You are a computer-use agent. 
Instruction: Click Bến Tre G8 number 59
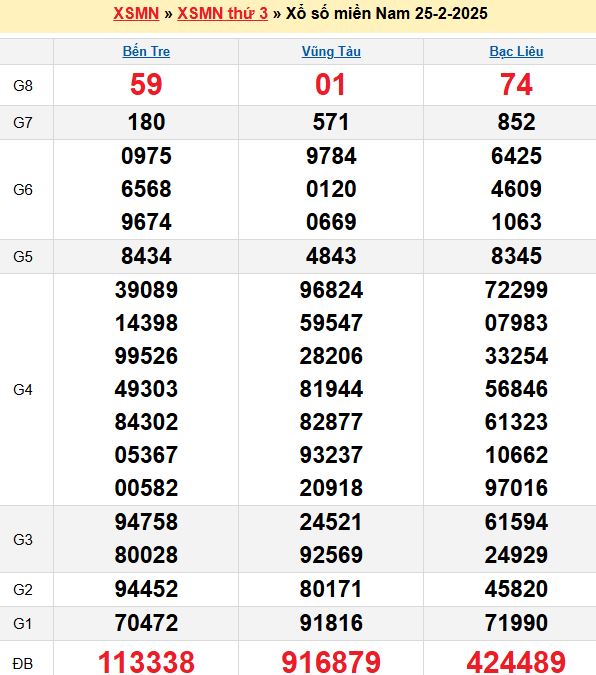(x=146, y=84)
